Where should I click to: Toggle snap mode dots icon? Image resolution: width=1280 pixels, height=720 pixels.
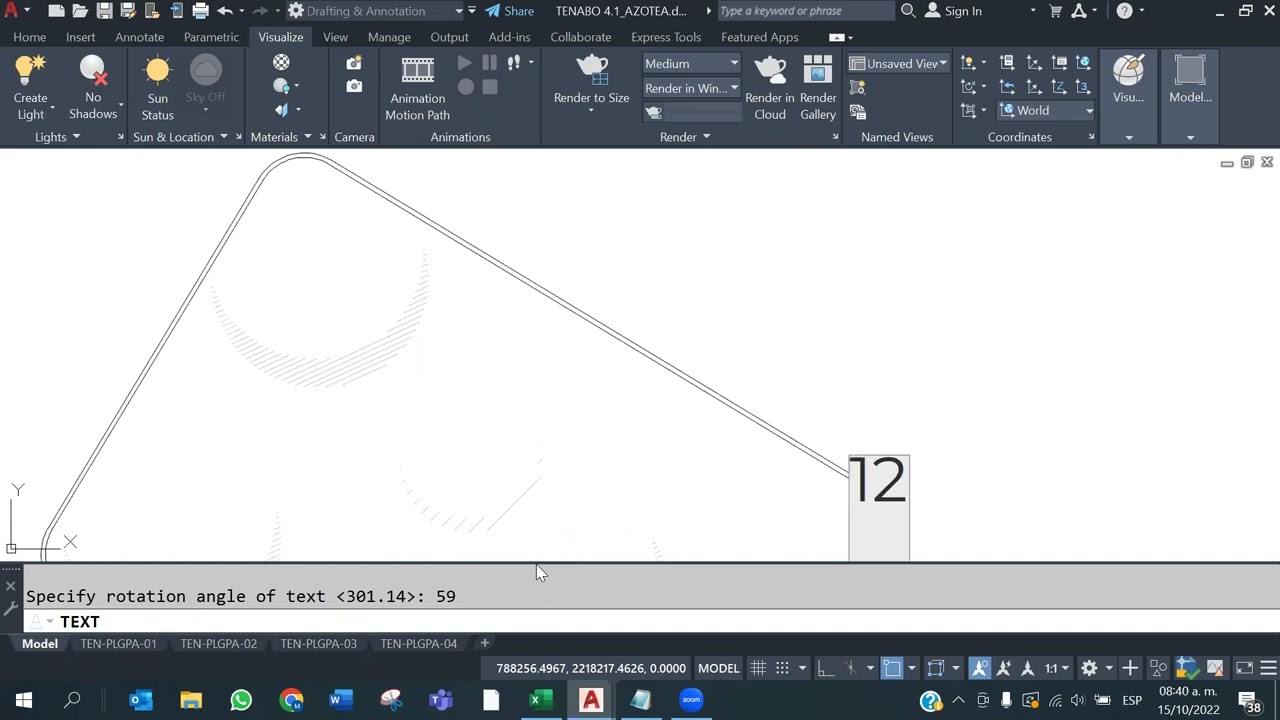point(782,668)
